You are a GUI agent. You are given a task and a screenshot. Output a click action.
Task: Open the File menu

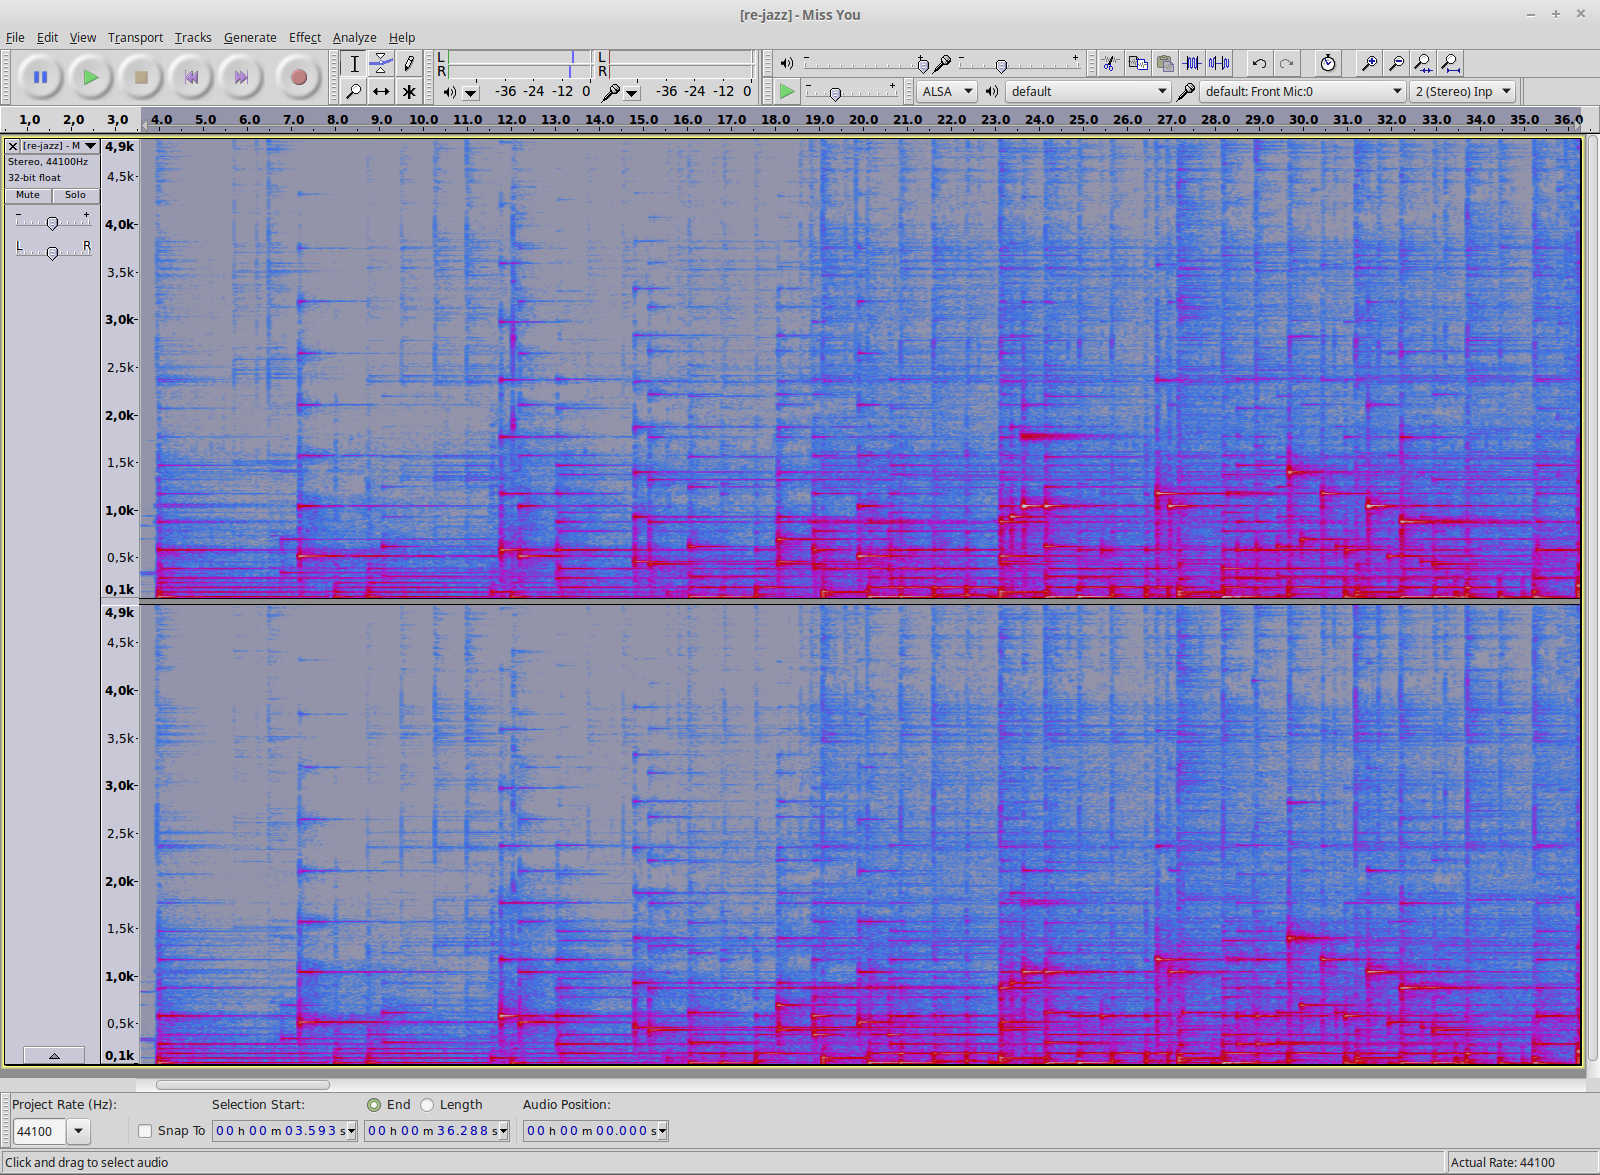click(x=15, y=37)
